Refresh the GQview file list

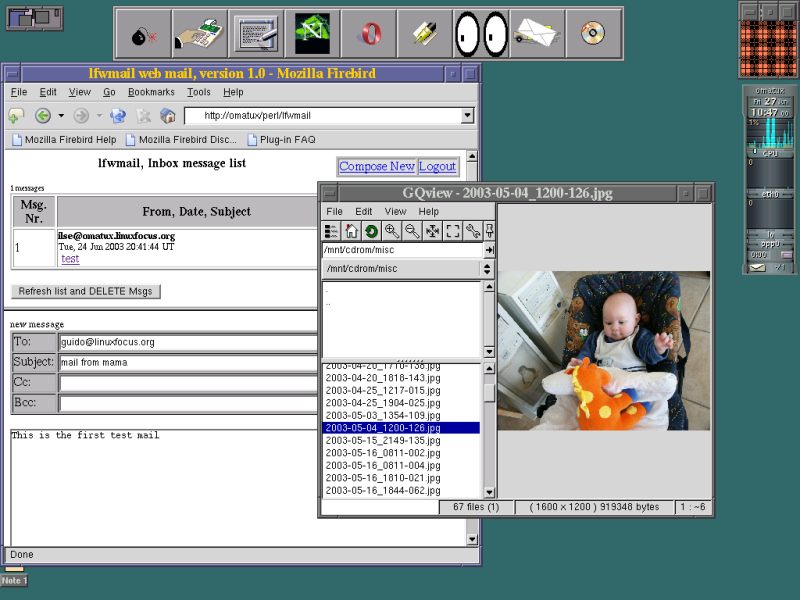tap(371, 231)
